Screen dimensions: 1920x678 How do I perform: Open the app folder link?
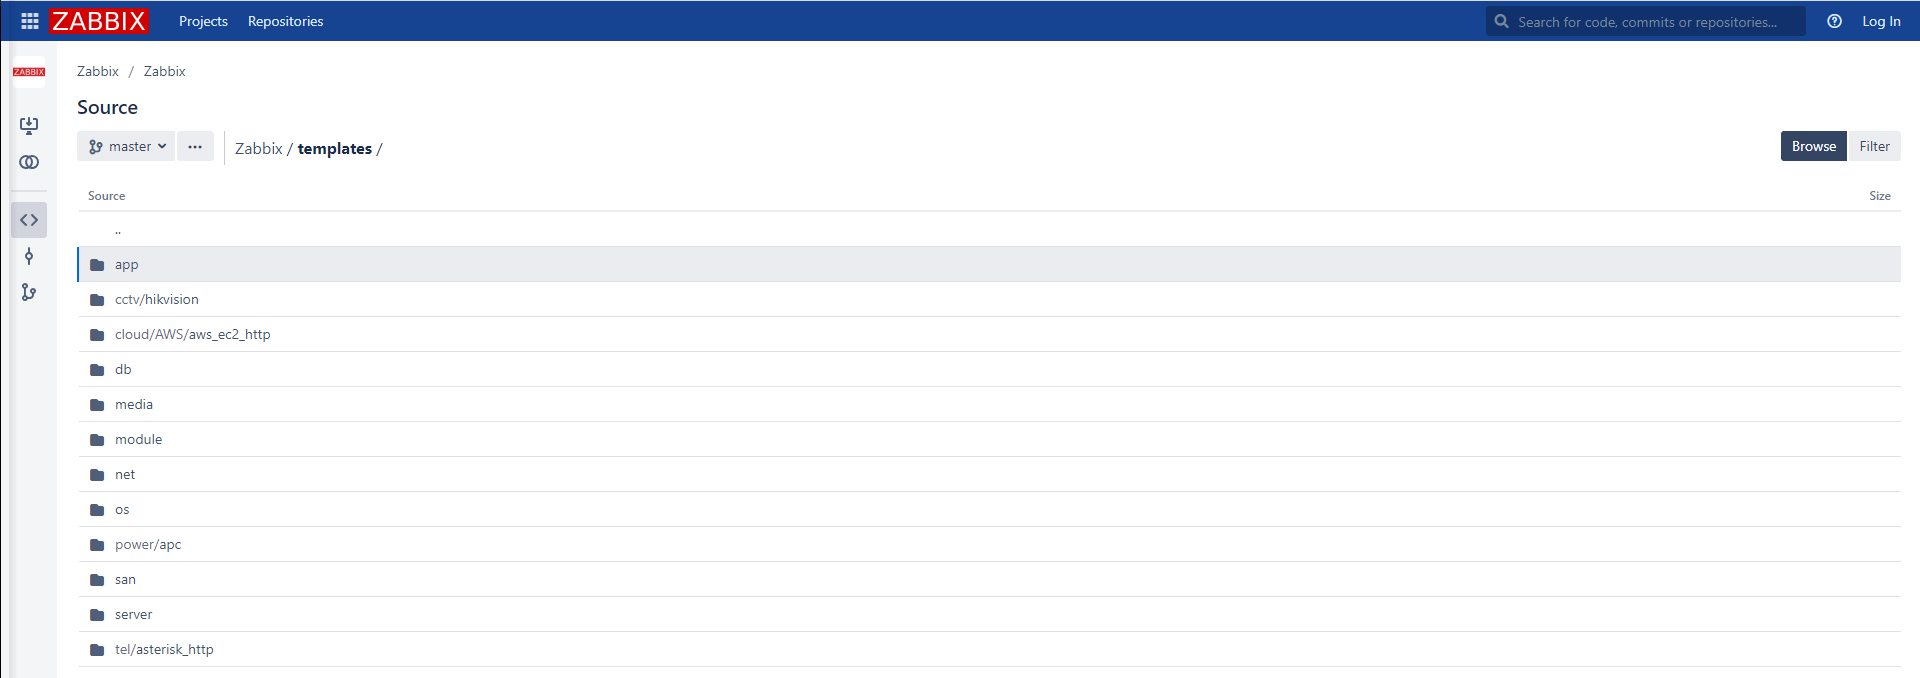[x=127, y=265]
